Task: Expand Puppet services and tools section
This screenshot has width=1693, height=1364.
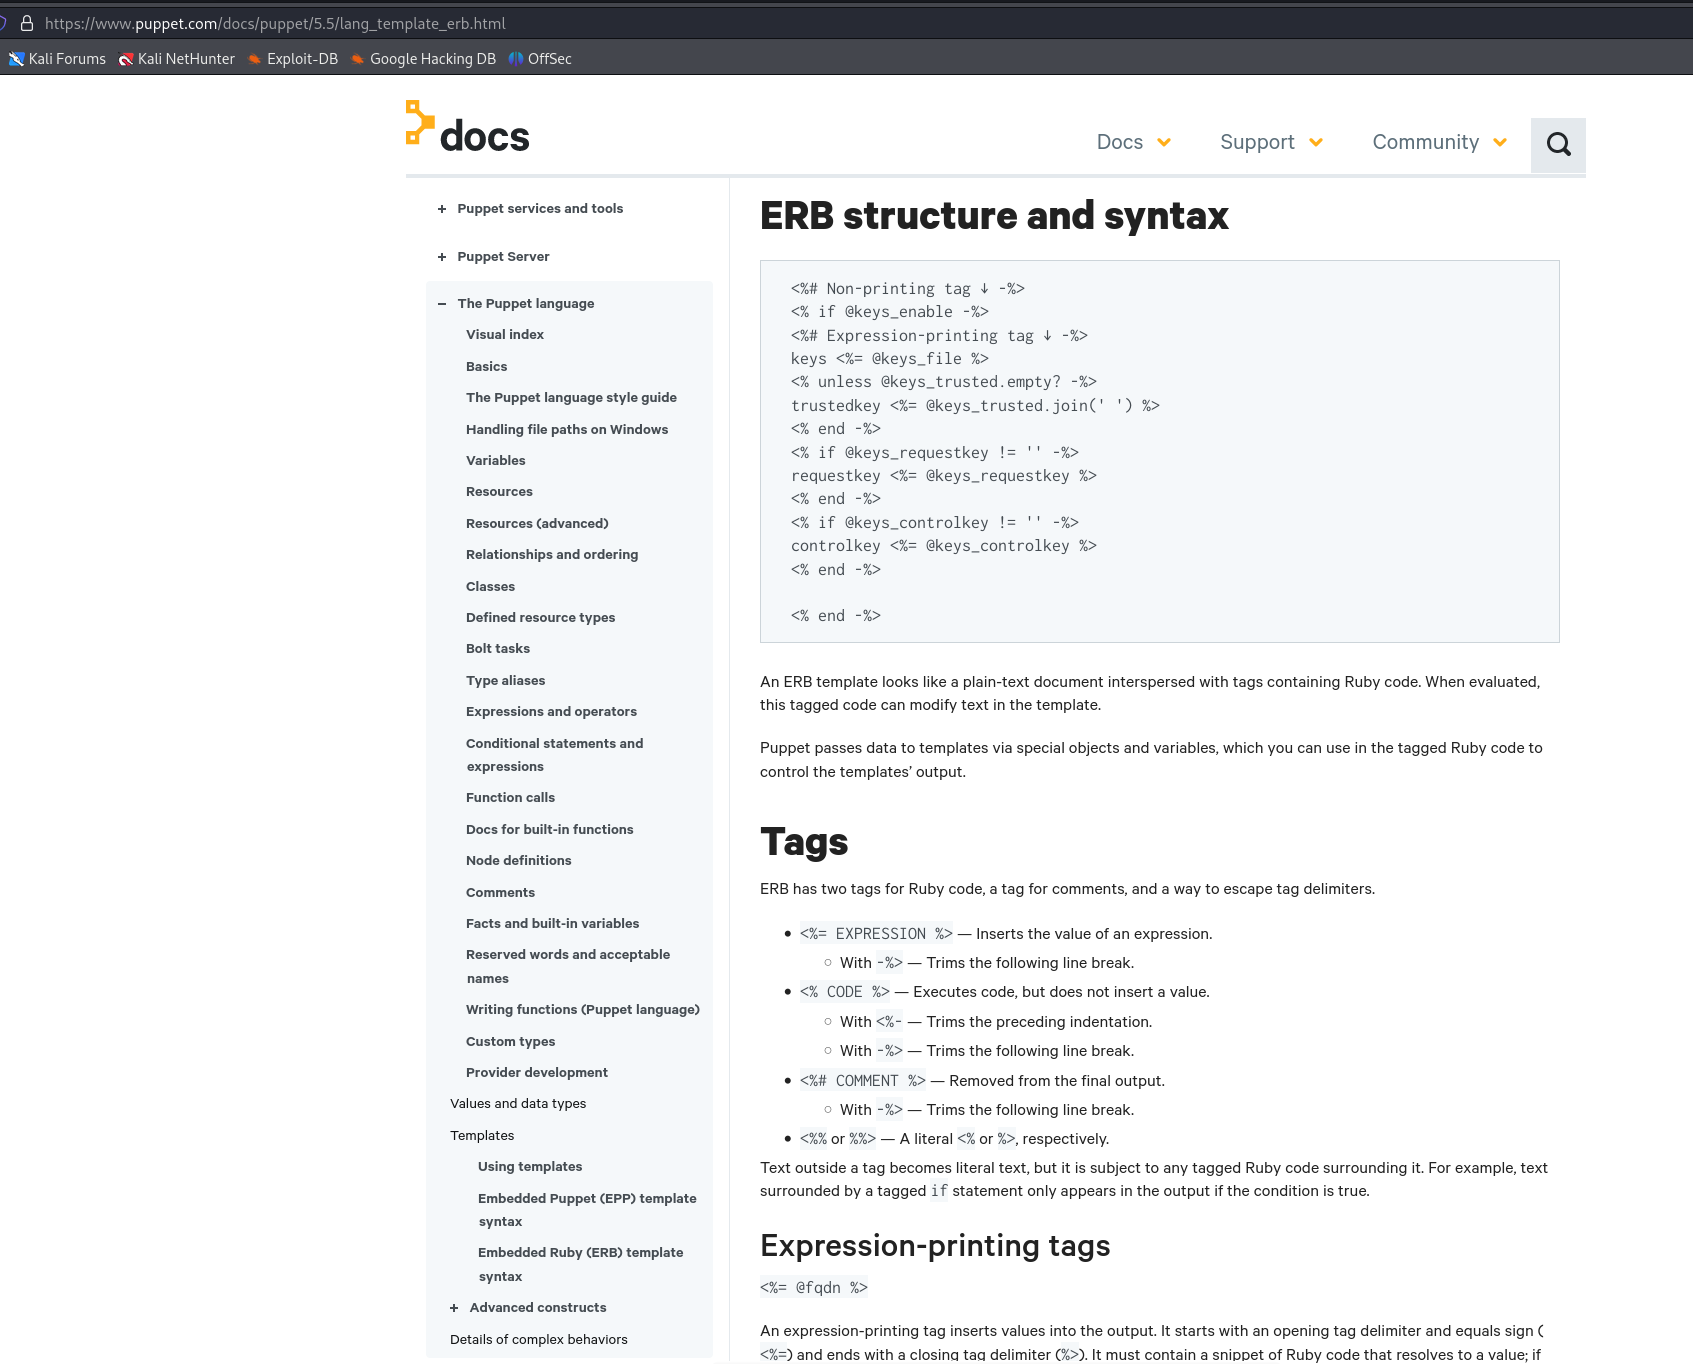Action: 441,209
